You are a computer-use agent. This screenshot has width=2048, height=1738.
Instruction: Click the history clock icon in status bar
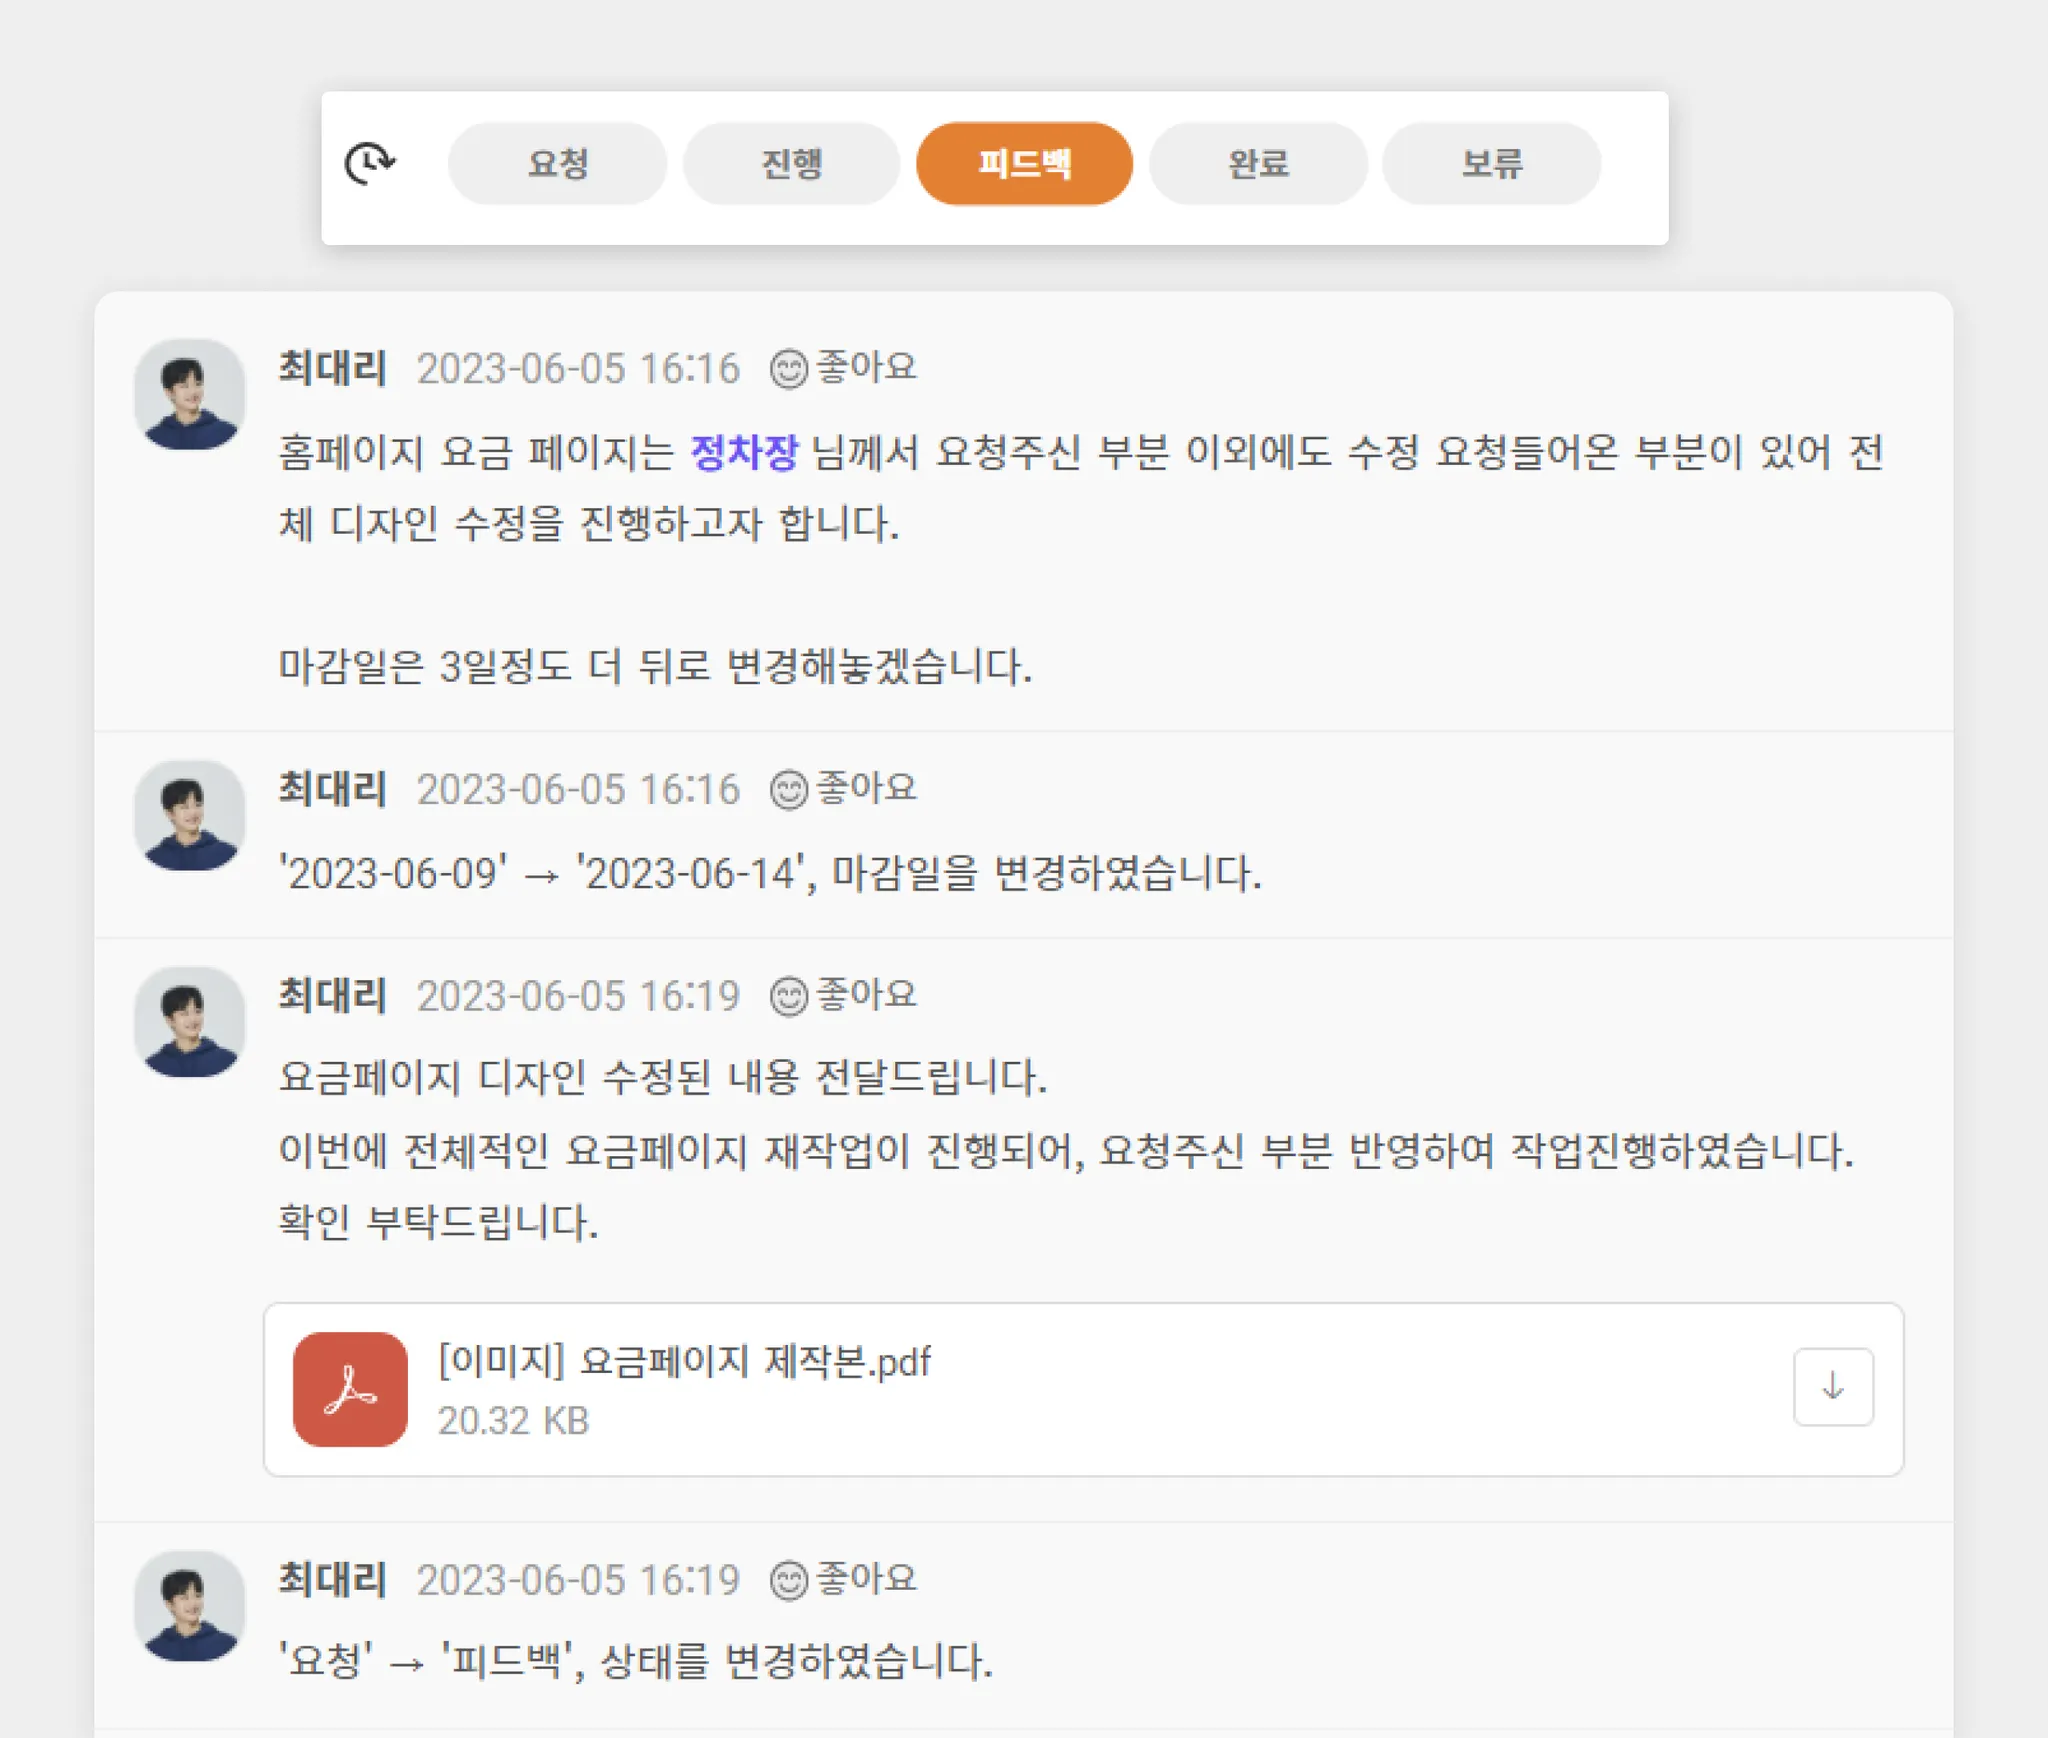[x=370, y=163]
